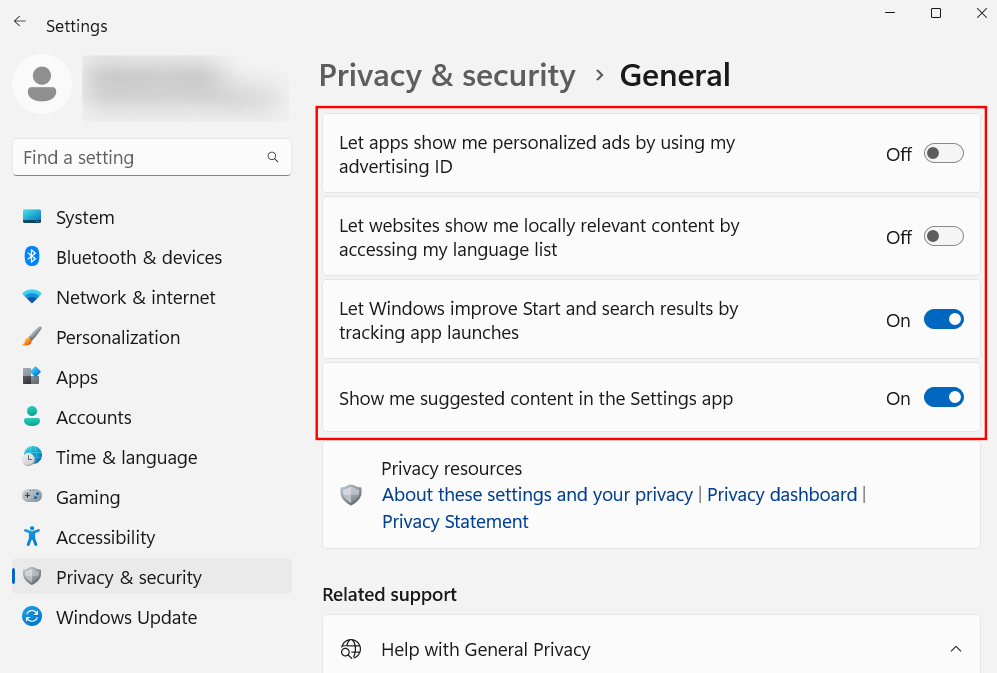
Task: Open the Privacy Statement link
Action: click(454, 521)
